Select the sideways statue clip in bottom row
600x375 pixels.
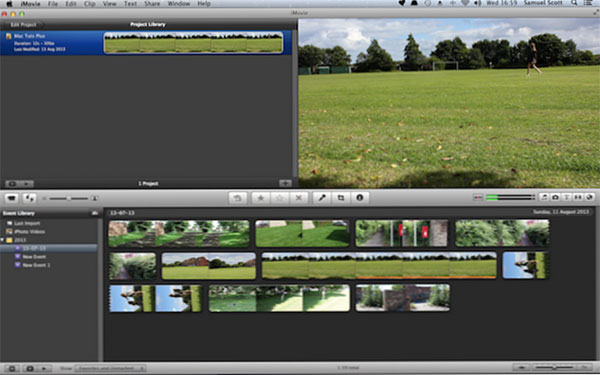click(x=156, y=298)
